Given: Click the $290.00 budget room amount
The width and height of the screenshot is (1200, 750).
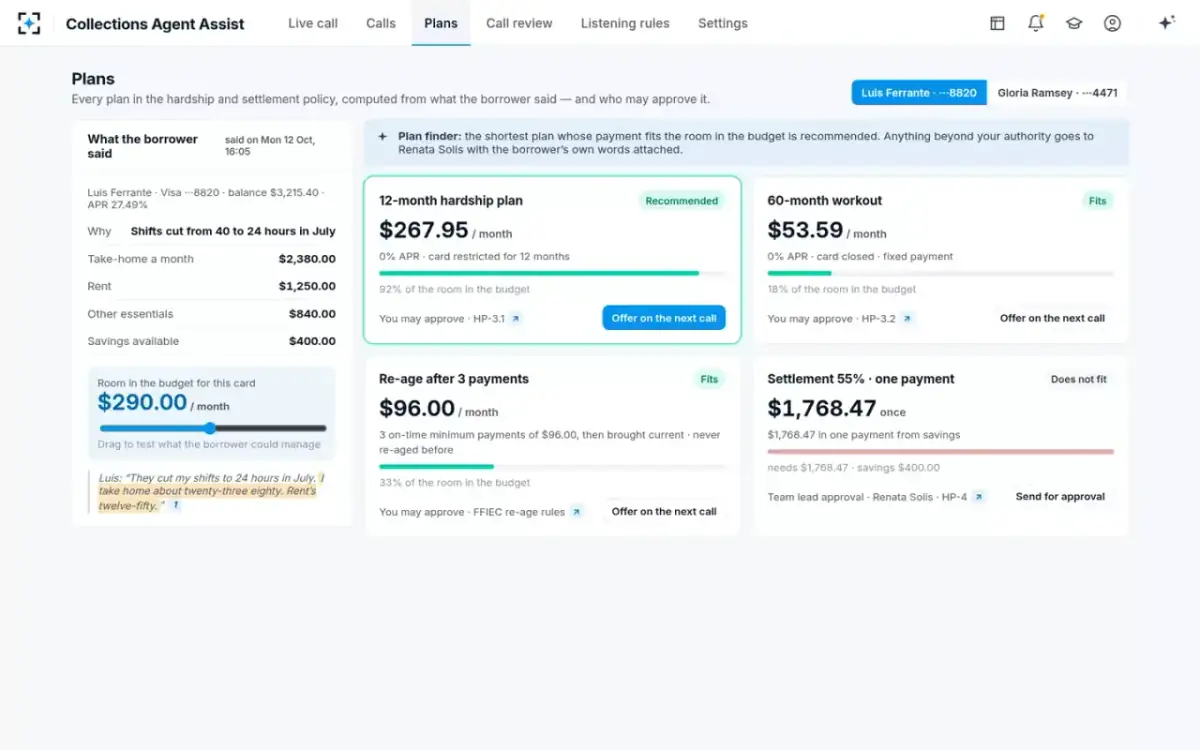Looking at the screenshot, I should [142, 402].
